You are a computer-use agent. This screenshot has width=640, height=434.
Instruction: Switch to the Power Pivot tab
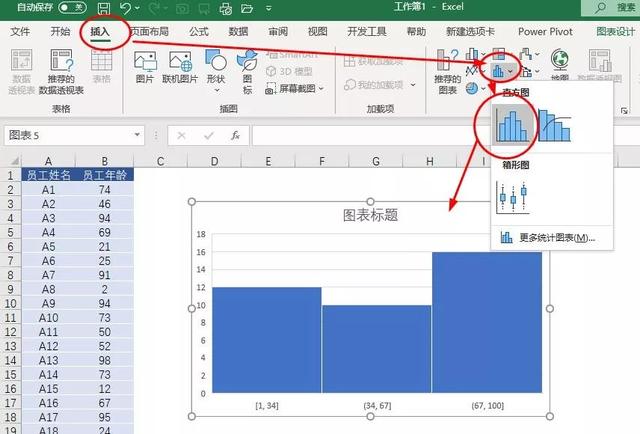[x=545, y=31]
